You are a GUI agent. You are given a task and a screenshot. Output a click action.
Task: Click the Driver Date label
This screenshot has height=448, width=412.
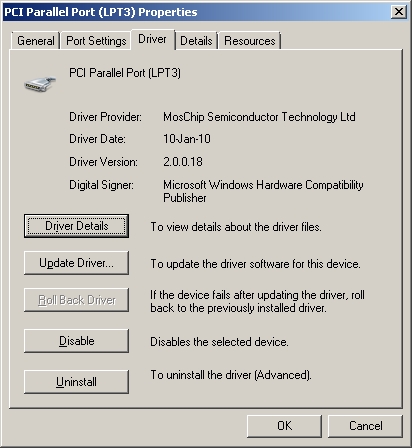coord(97,139)
